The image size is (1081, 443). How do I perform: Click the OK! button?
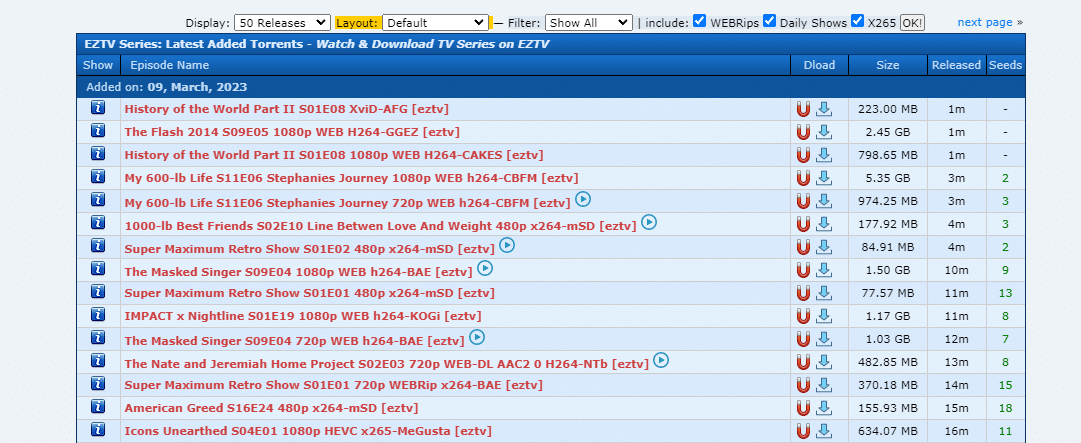coord(912,23)
